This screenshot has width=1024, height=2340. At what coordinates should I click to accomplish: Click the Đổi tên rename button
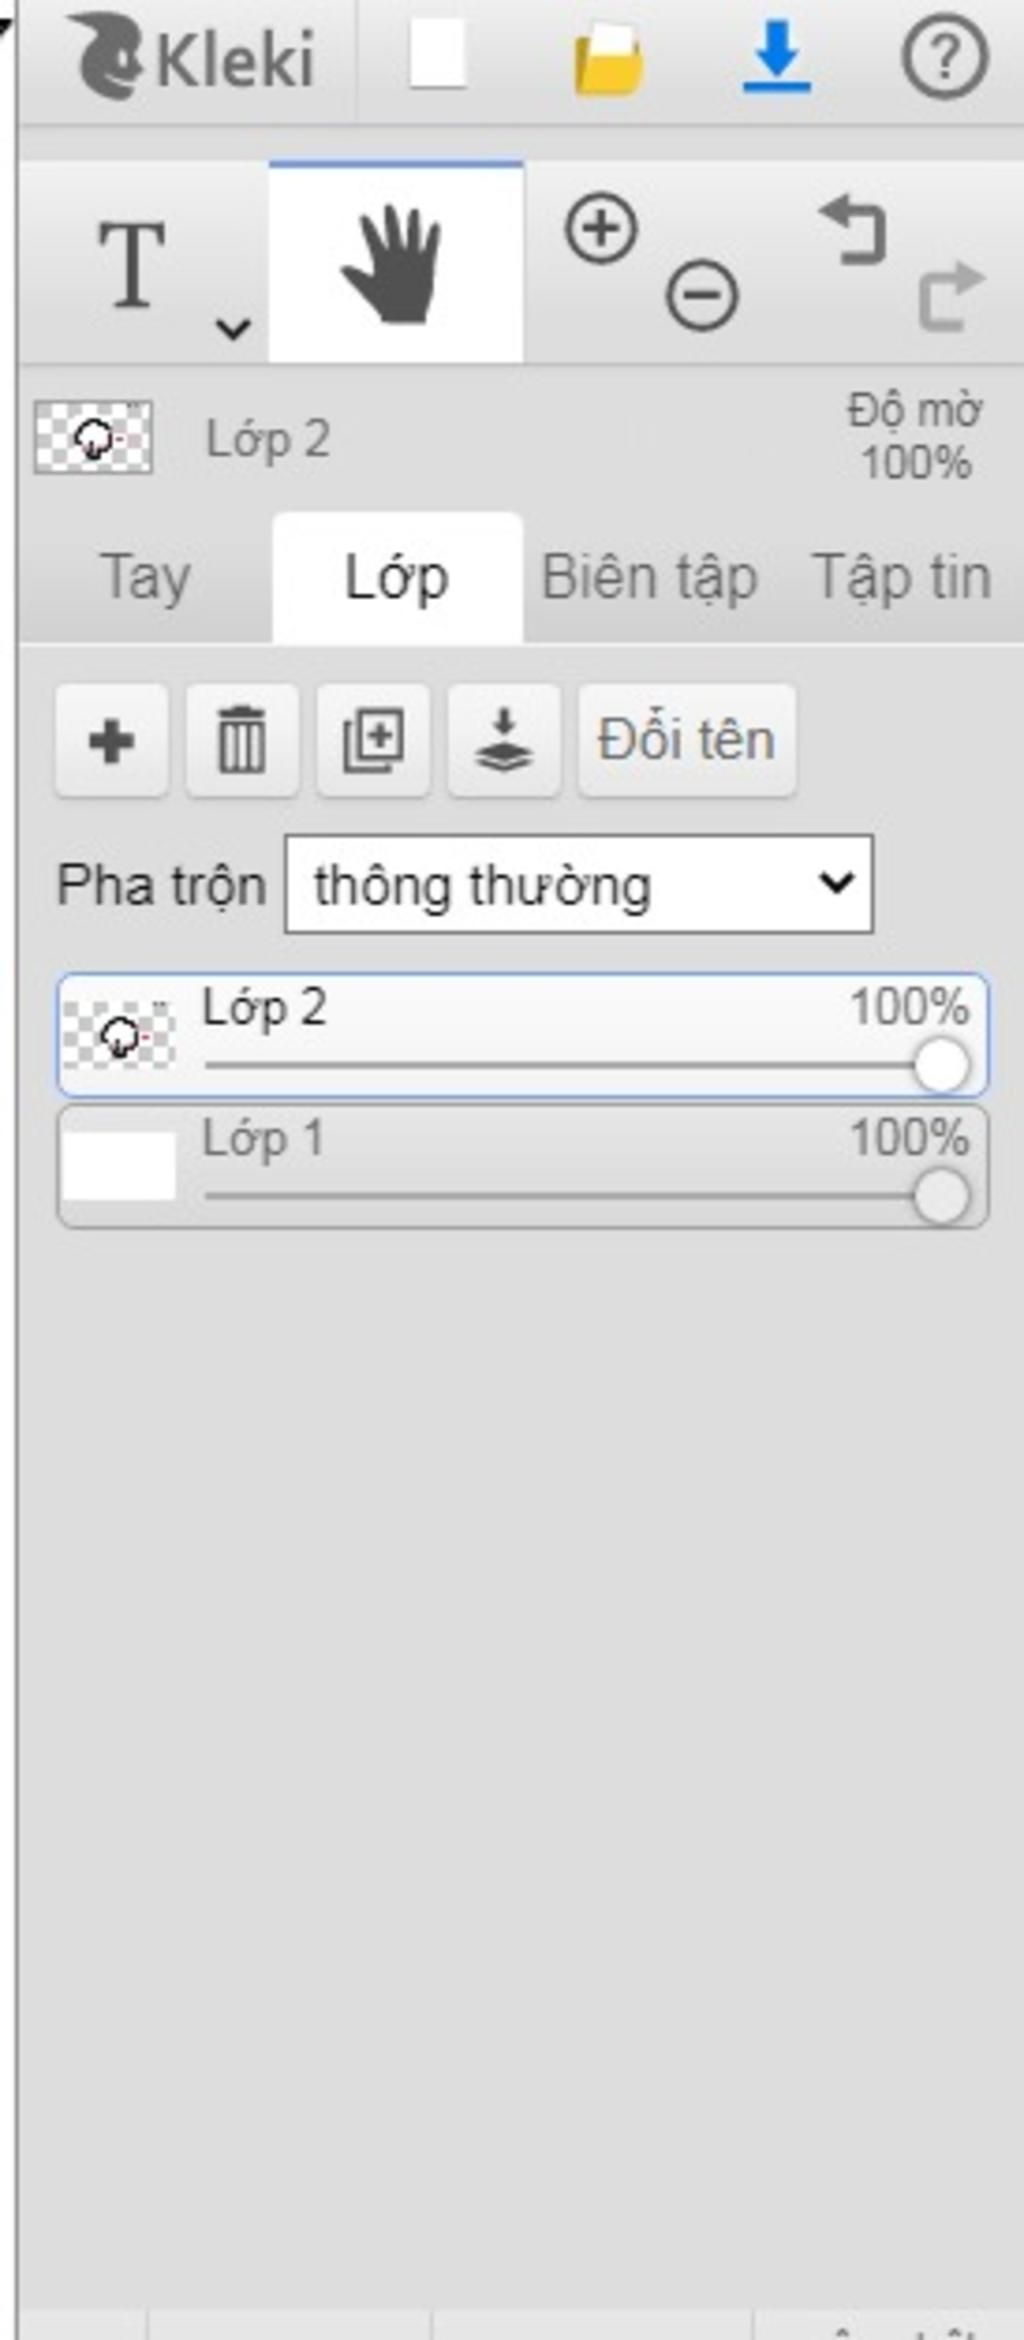(x=687, y=741)
